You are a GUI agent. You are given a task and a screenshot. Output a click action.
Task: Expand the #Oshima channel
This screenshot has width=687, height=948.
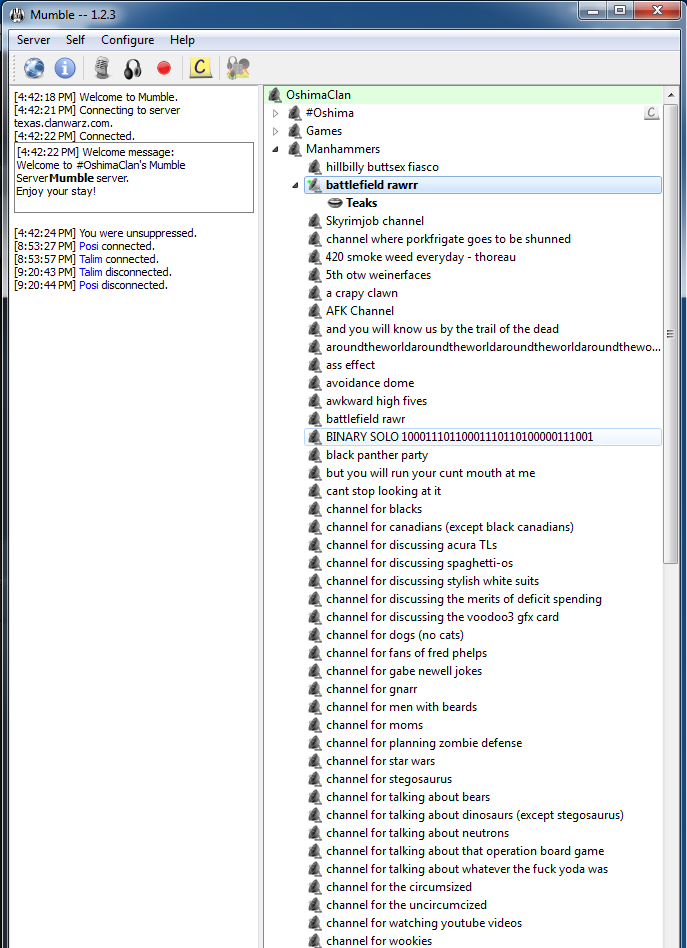click(276, 114)
